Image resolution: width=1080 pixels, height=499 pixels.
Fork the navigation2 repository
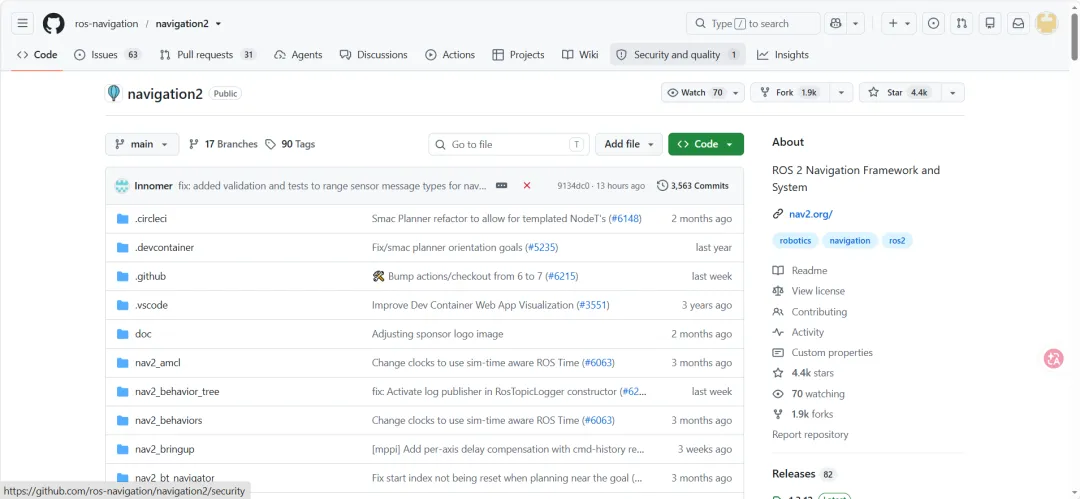pyautogui.click(x=790, y=92)
